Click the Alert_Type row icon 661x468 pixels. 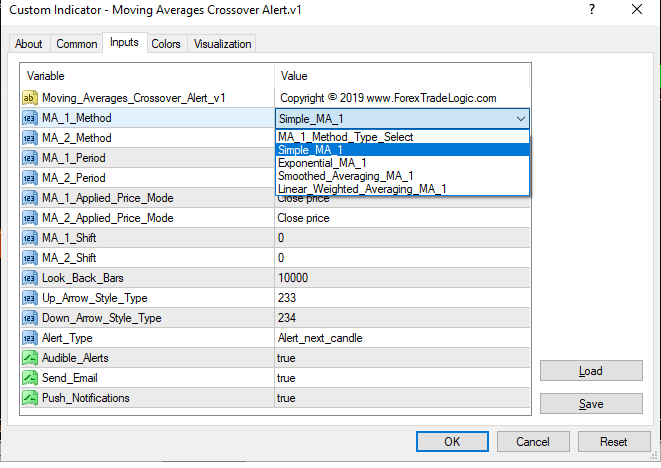pyautogui.click(x=29, y=338)
